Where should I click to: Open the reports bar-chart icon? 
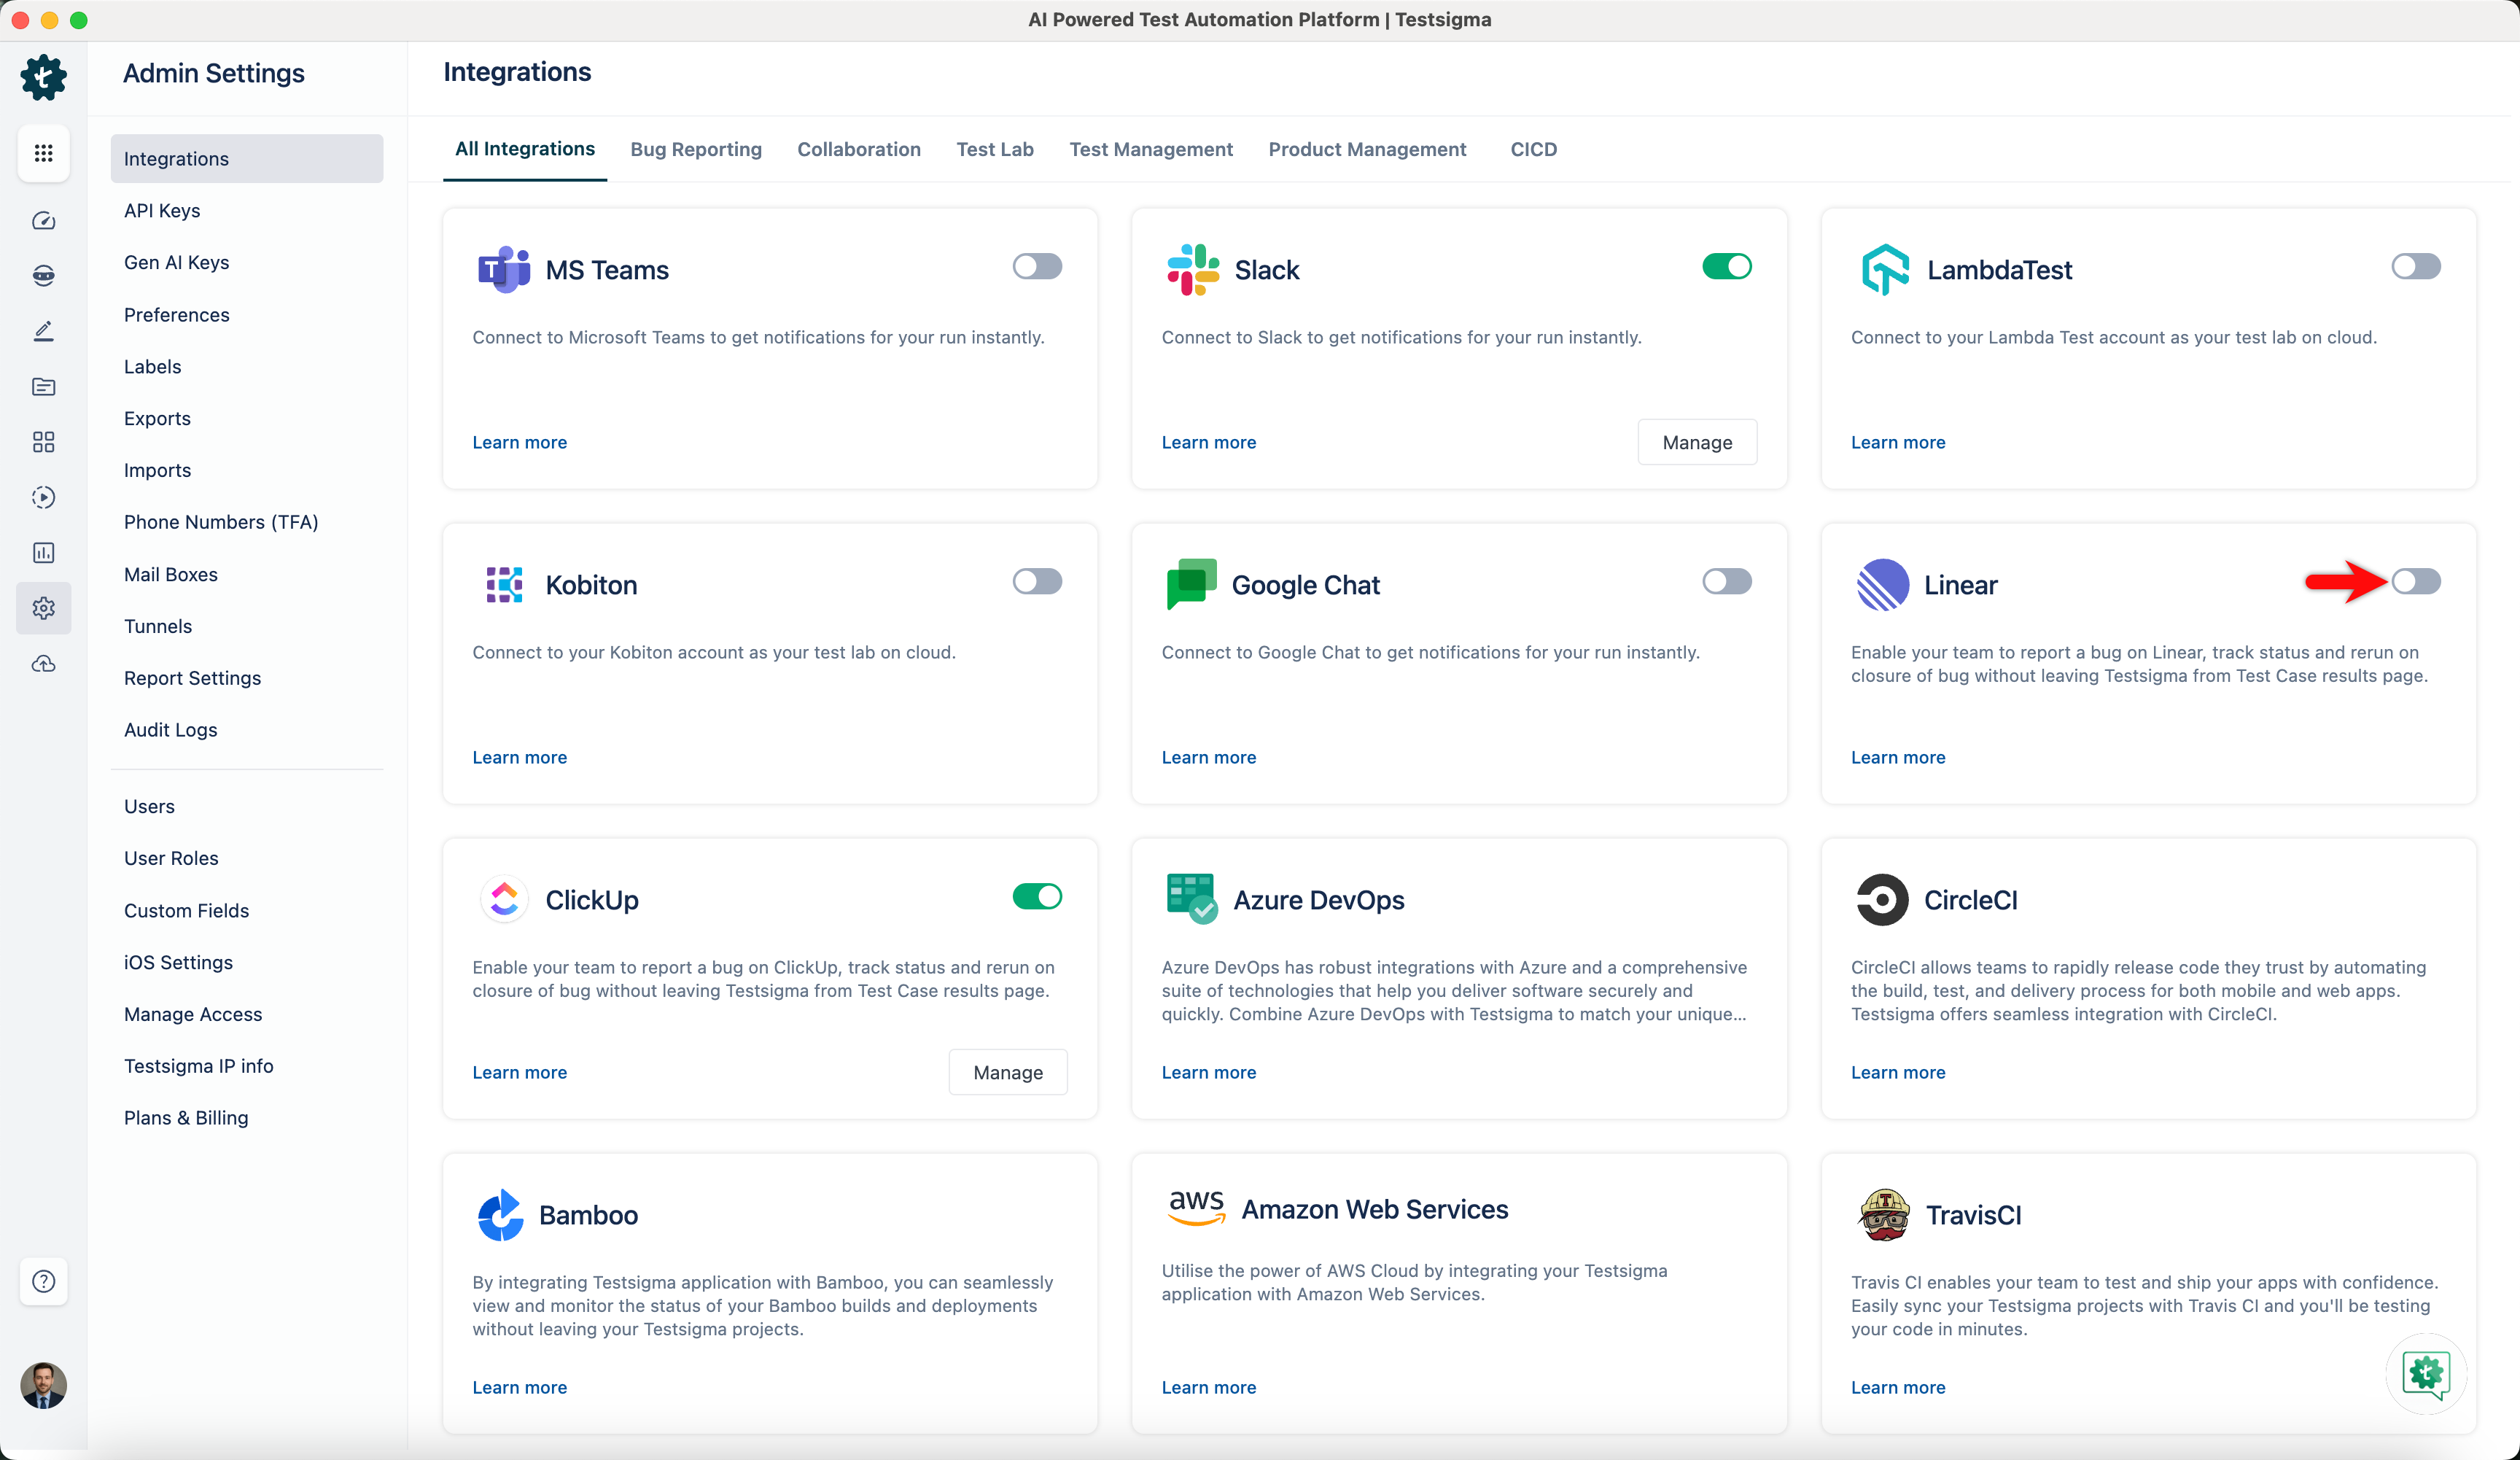coord(43,552)
